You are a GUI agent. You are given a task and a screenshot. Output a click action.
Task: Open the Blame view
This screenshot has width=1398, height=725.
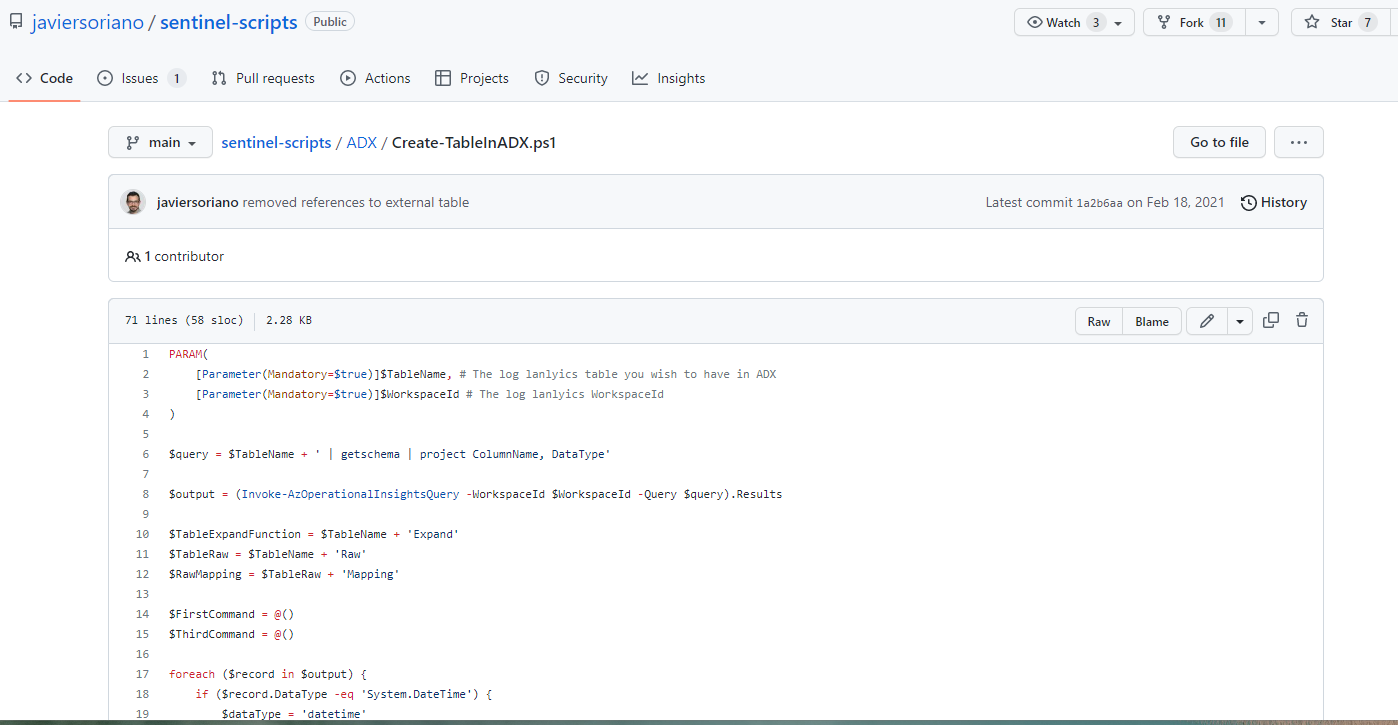1152,321
